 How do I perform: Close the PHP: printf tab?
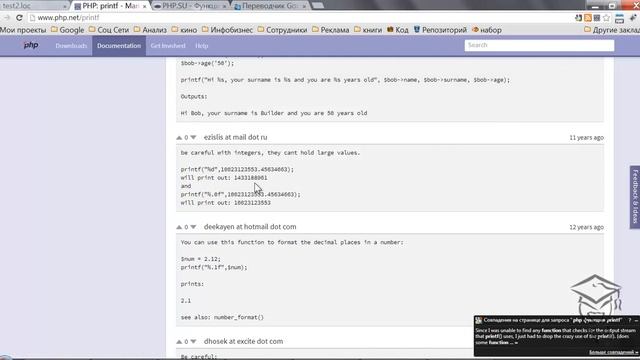tap(144, 6)
